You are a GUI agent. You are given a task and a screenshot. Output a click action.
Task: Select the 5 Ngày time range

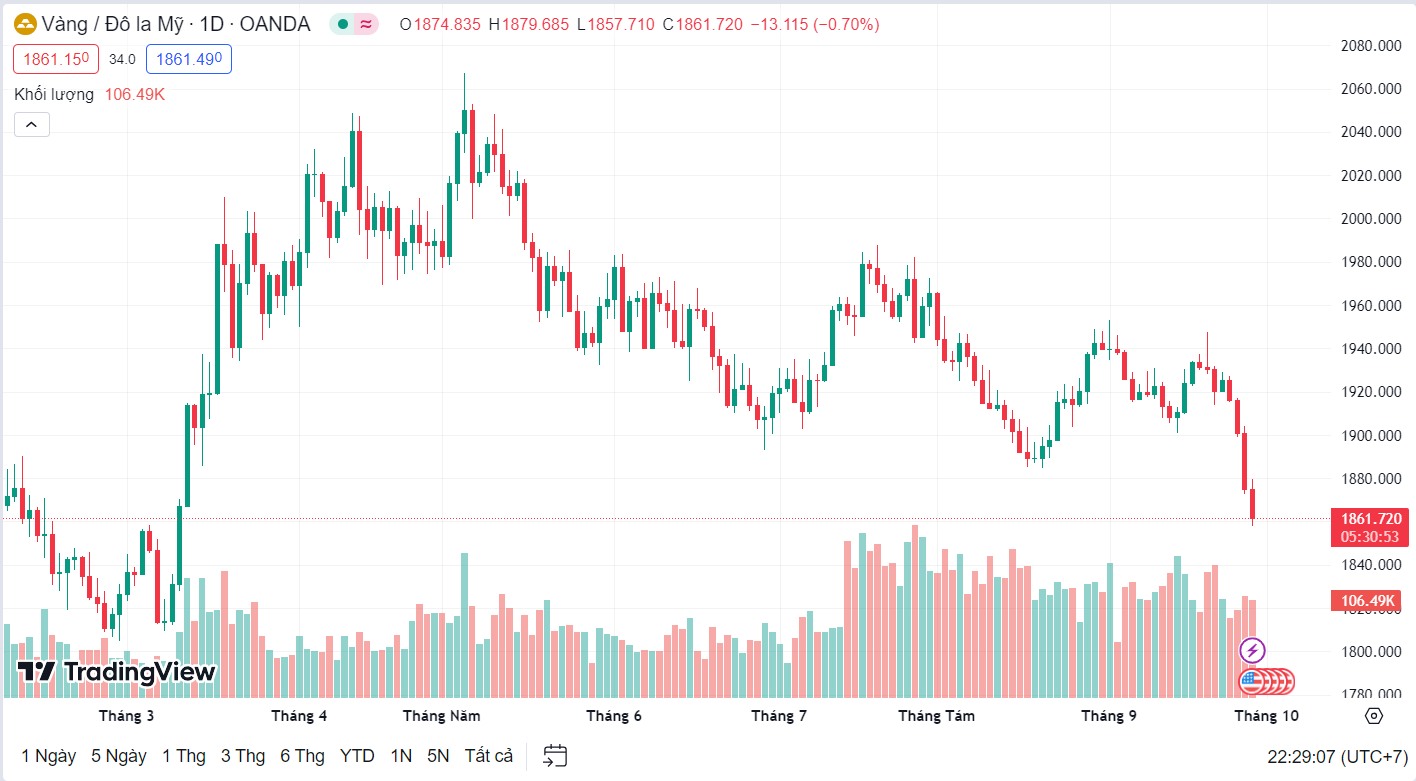[x=118, y=756]
